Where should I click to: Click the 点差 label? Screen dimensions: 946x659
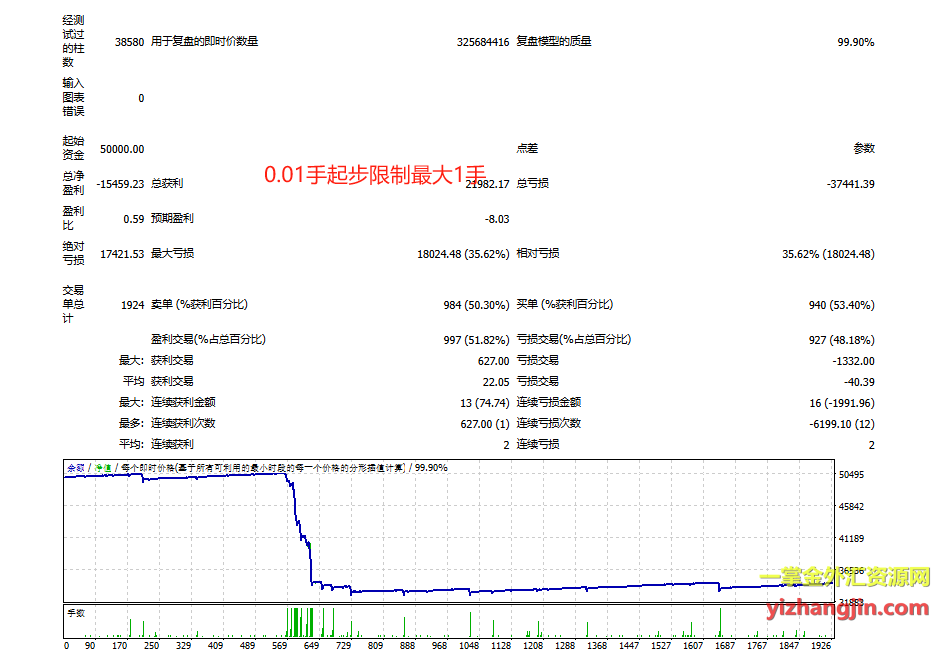pyautogui.click(x=527, y=148)
